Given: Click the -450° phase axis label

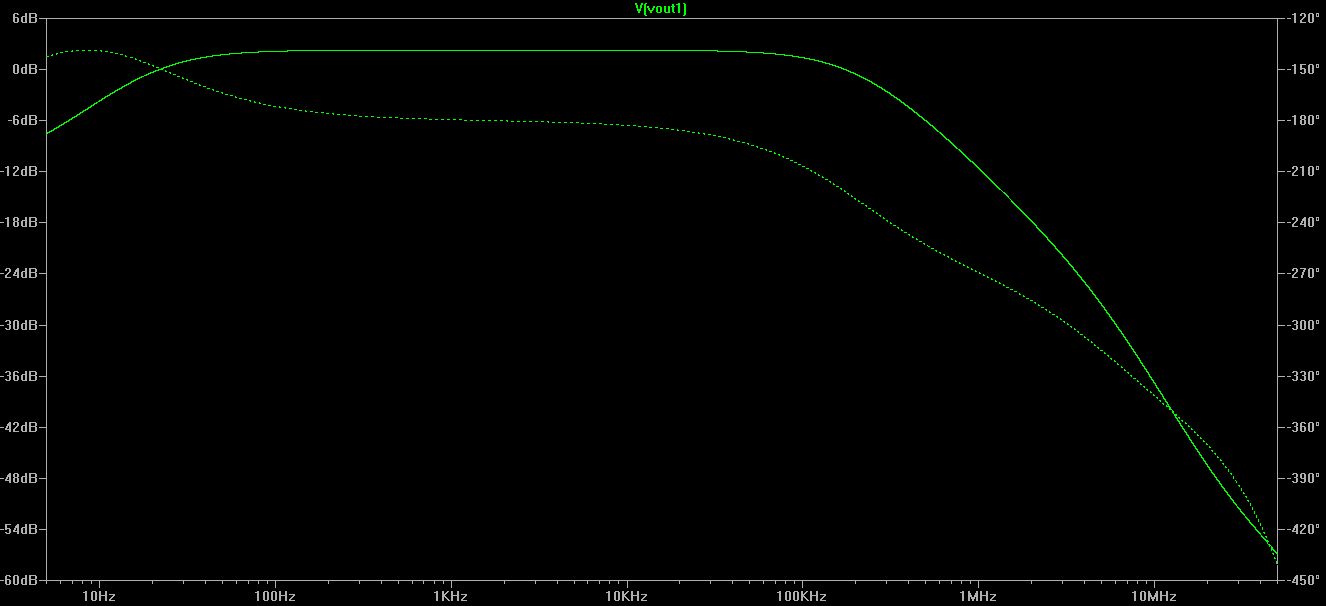Looking at the screenshot, I should 1302,580.
